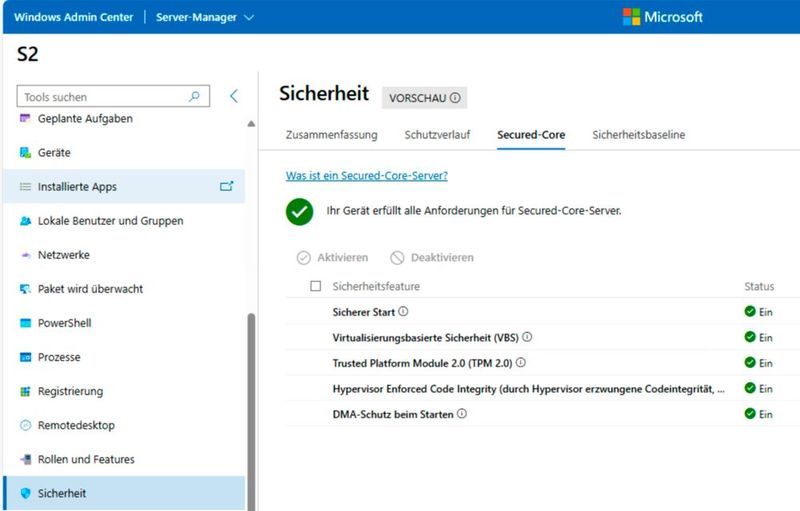Select the Hypervisor Enforced Code Integrity row

point(543,389)
